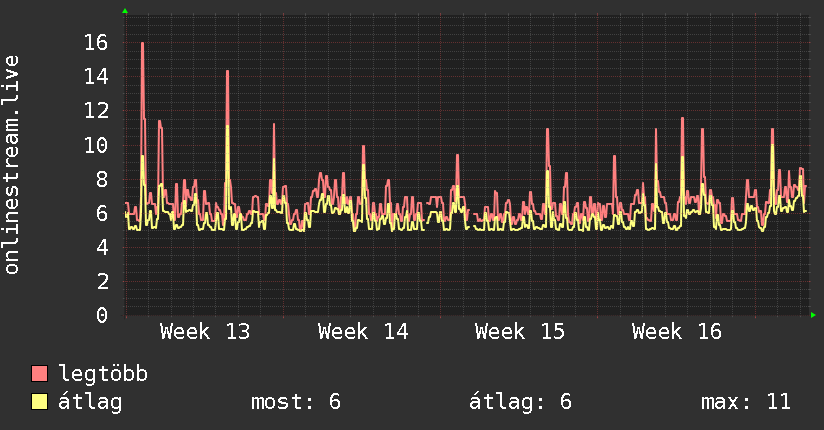The height and width of the screenshot is (430, 824).
Task: Click the 'átlag: 6' average statistic
Action: (x=520, y=402)
